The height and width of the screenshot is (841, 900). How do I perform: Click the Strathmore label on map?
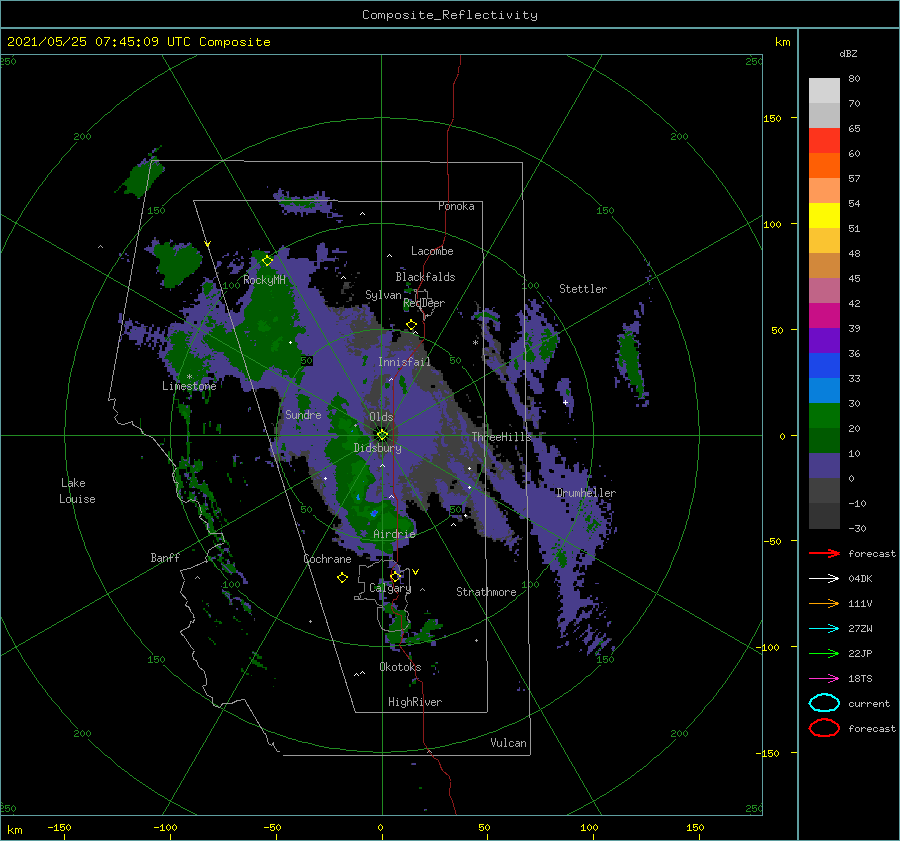[x=486, y=592]
